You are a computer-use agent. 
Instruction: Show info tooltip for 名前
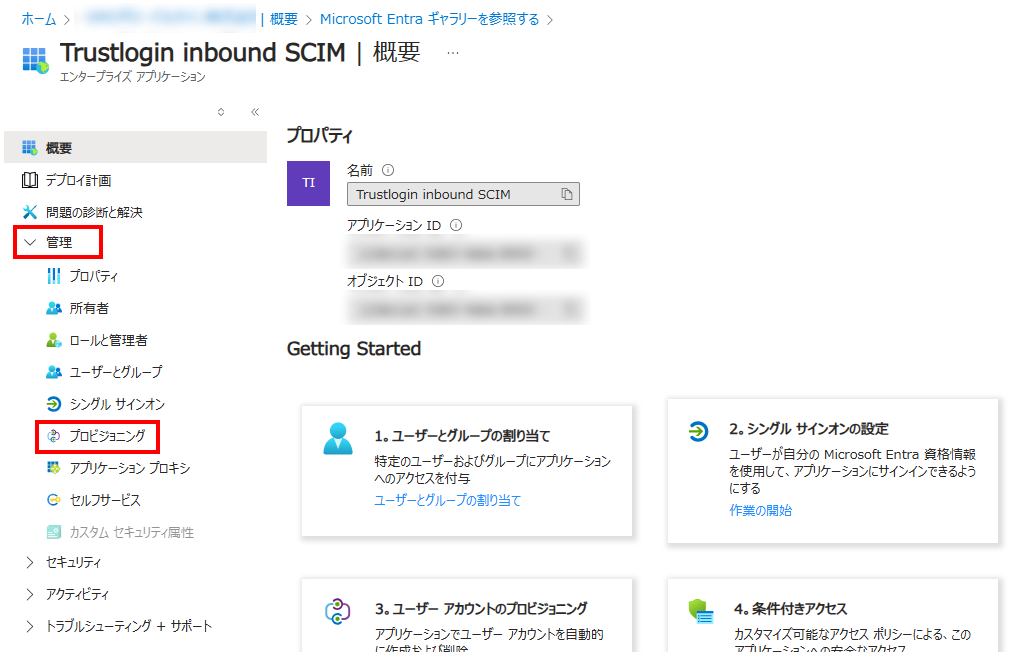pyautogui.click(x=388, y=170)
